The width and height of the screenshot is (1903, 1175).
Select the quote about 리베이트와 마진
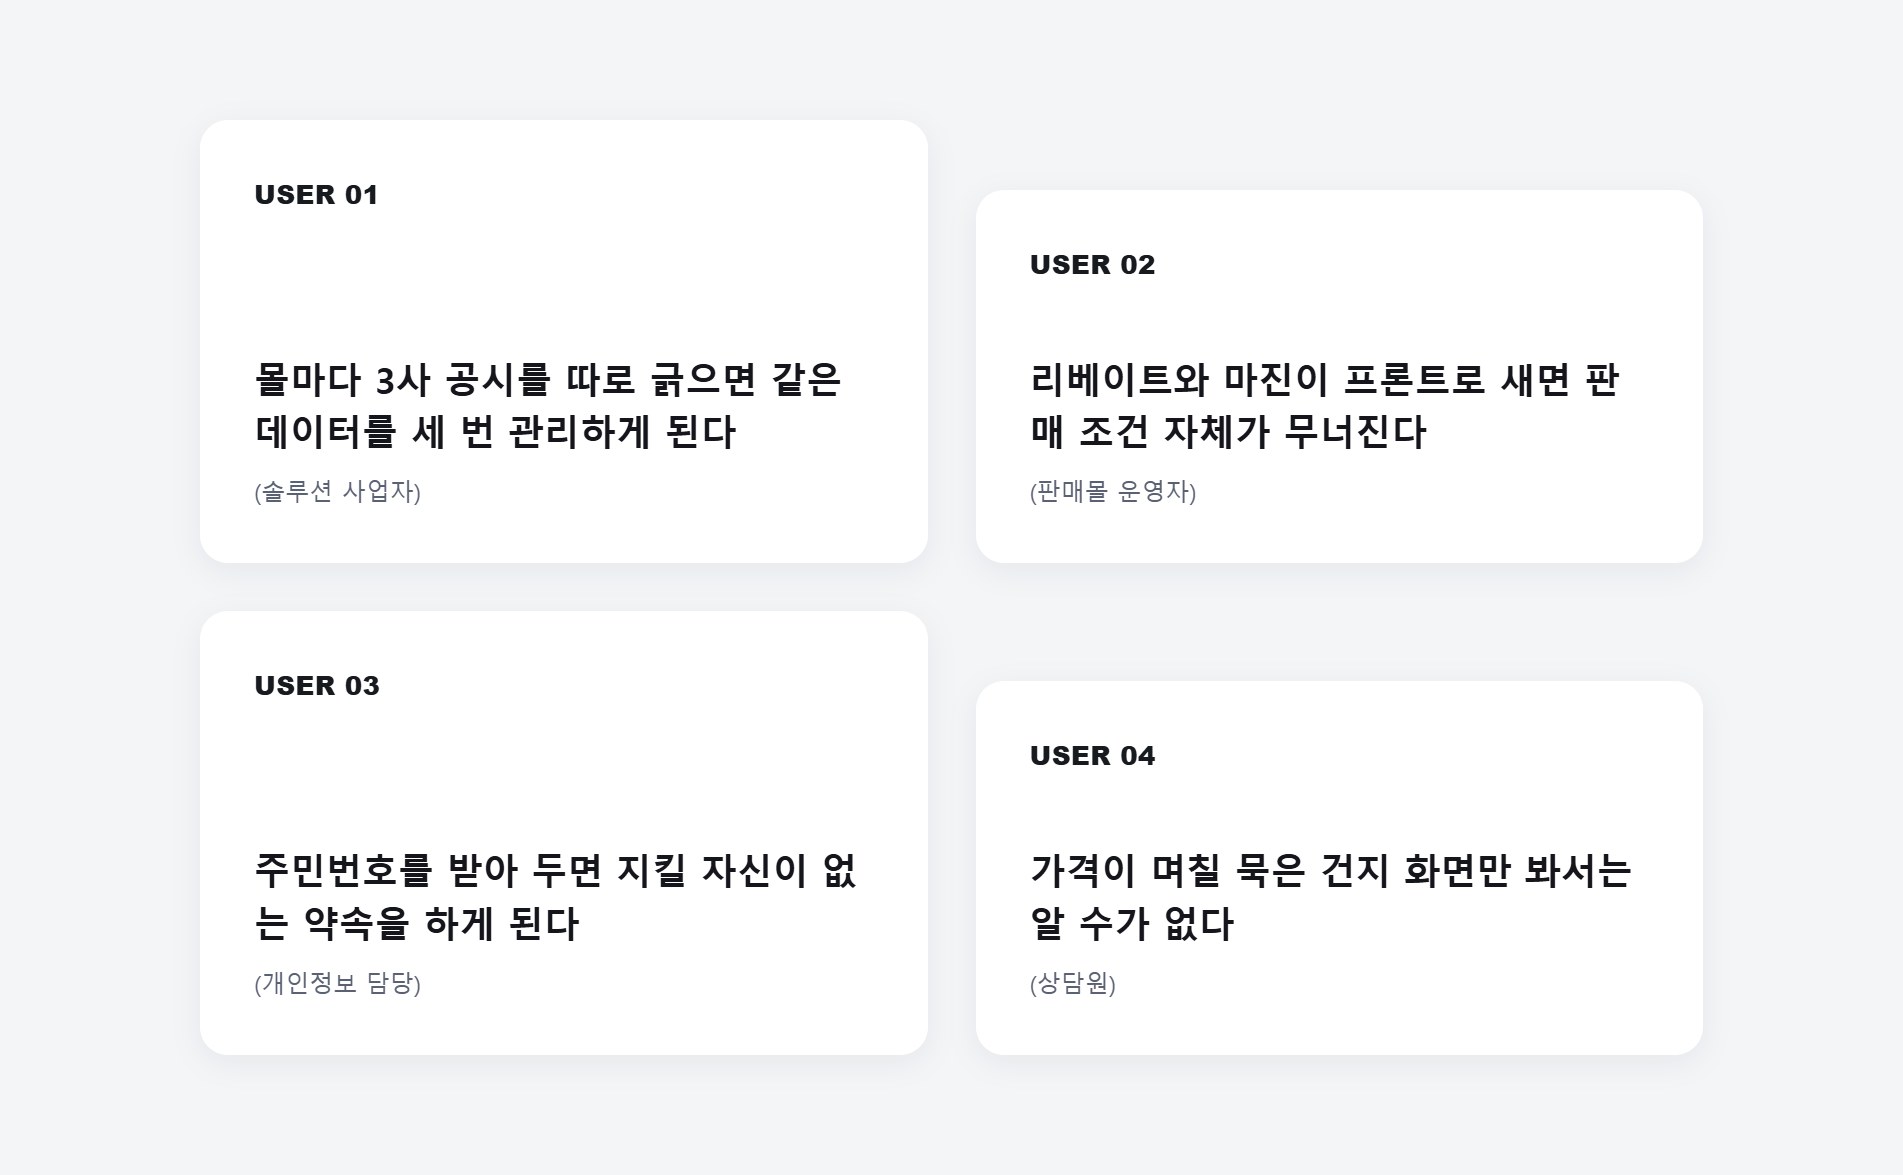(x=1325, y=406)
